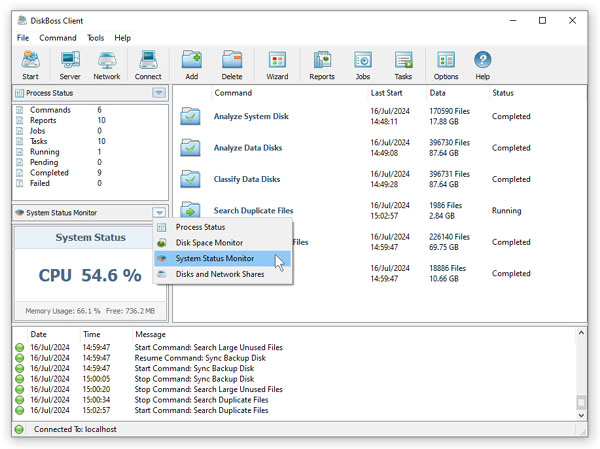Click the CPU 54.6 % readout

[x=90, y=275]
